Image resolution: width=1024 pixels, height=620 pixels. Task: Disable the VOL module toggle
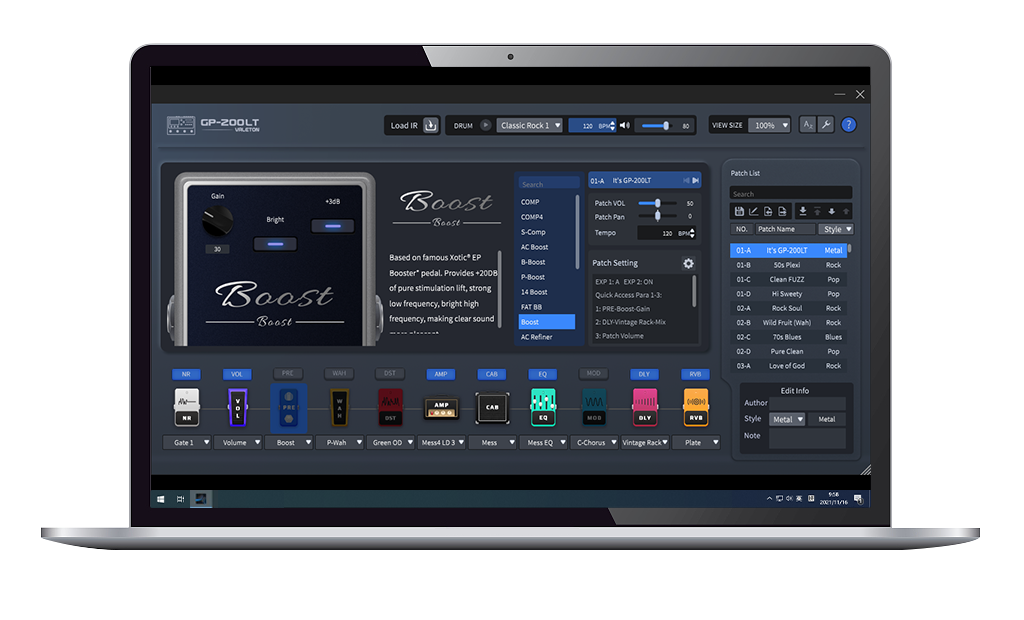coord(237,373)
